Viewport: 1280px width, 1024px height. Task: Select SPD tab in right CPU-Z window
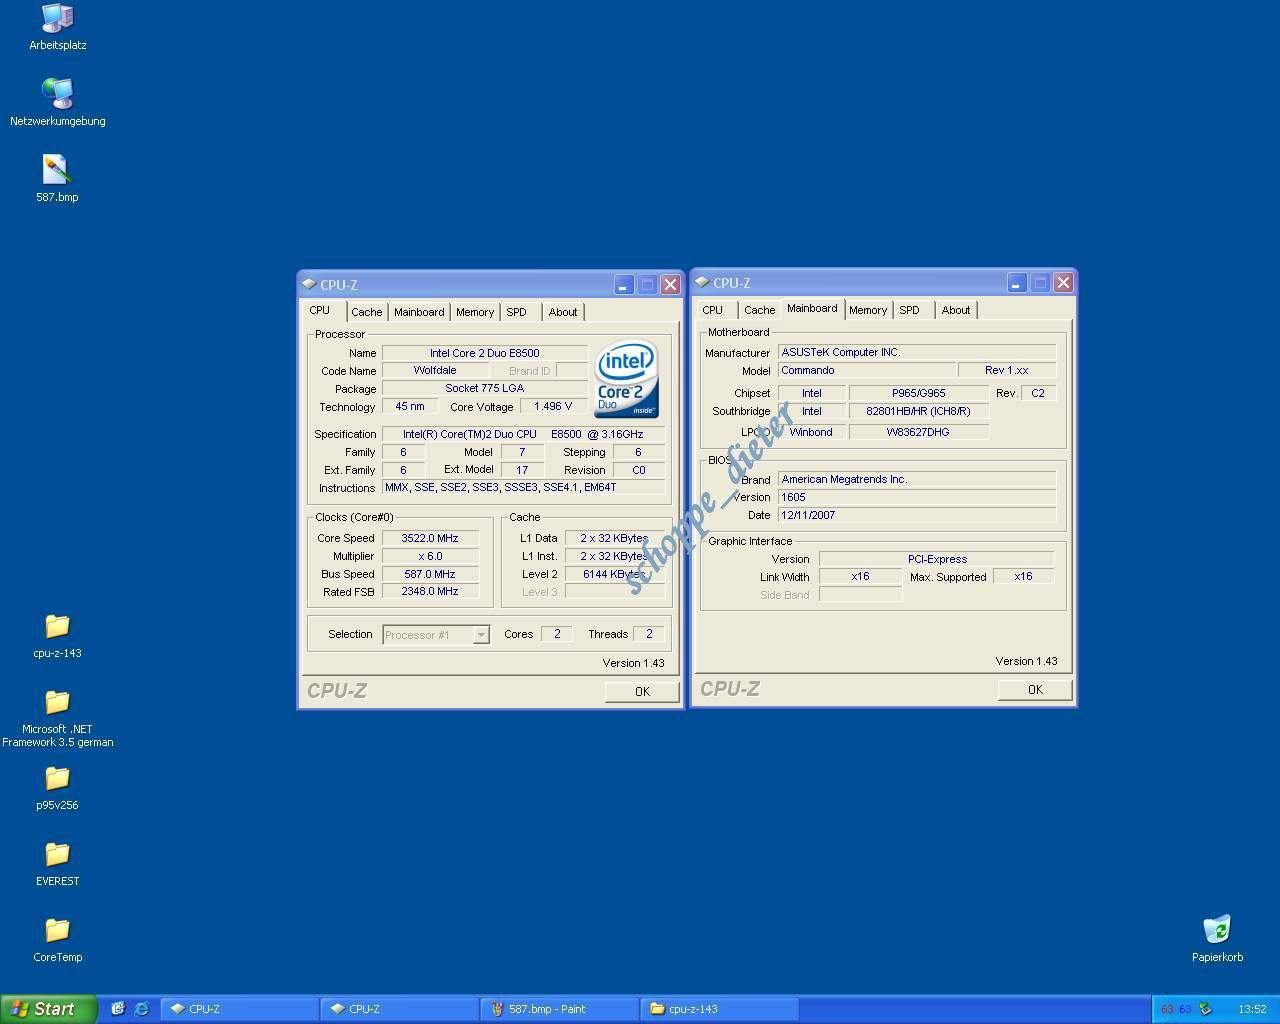click(910, 310)
